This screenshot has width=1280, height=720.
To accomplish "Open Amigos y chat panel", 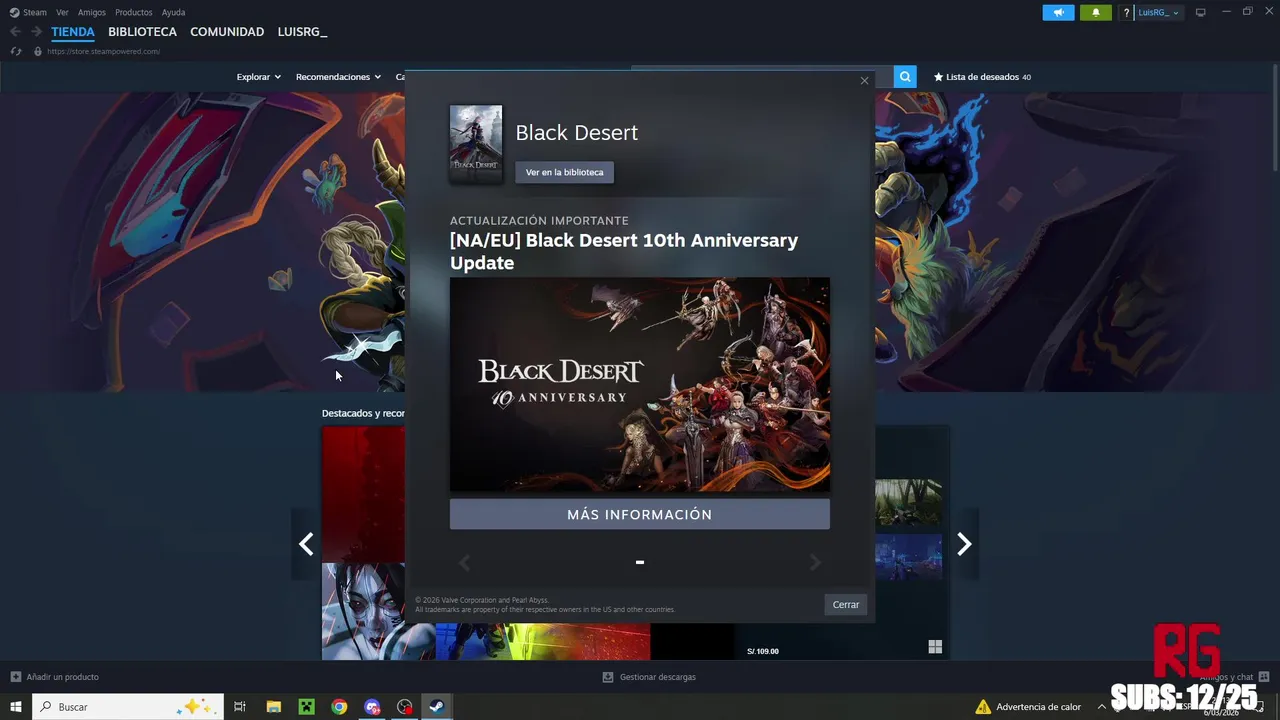I will pos(1234,677).
